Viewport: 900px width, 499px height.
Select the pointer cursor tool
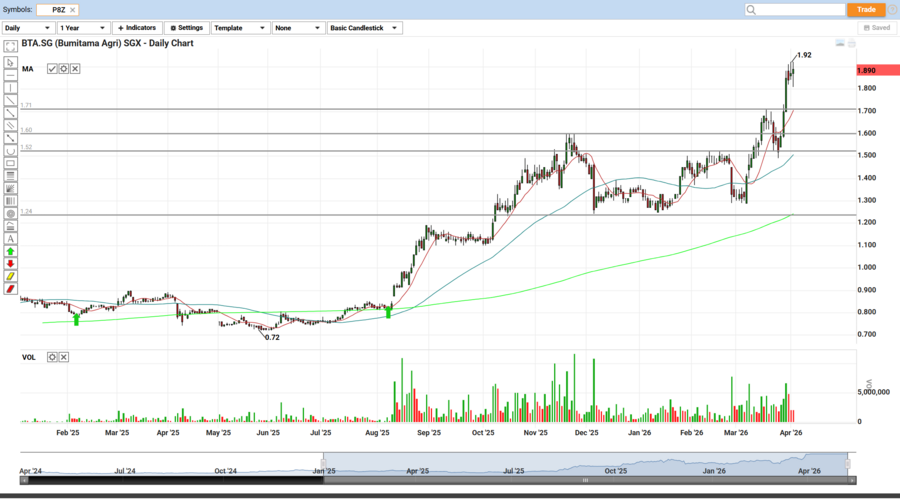coord(10,62)
